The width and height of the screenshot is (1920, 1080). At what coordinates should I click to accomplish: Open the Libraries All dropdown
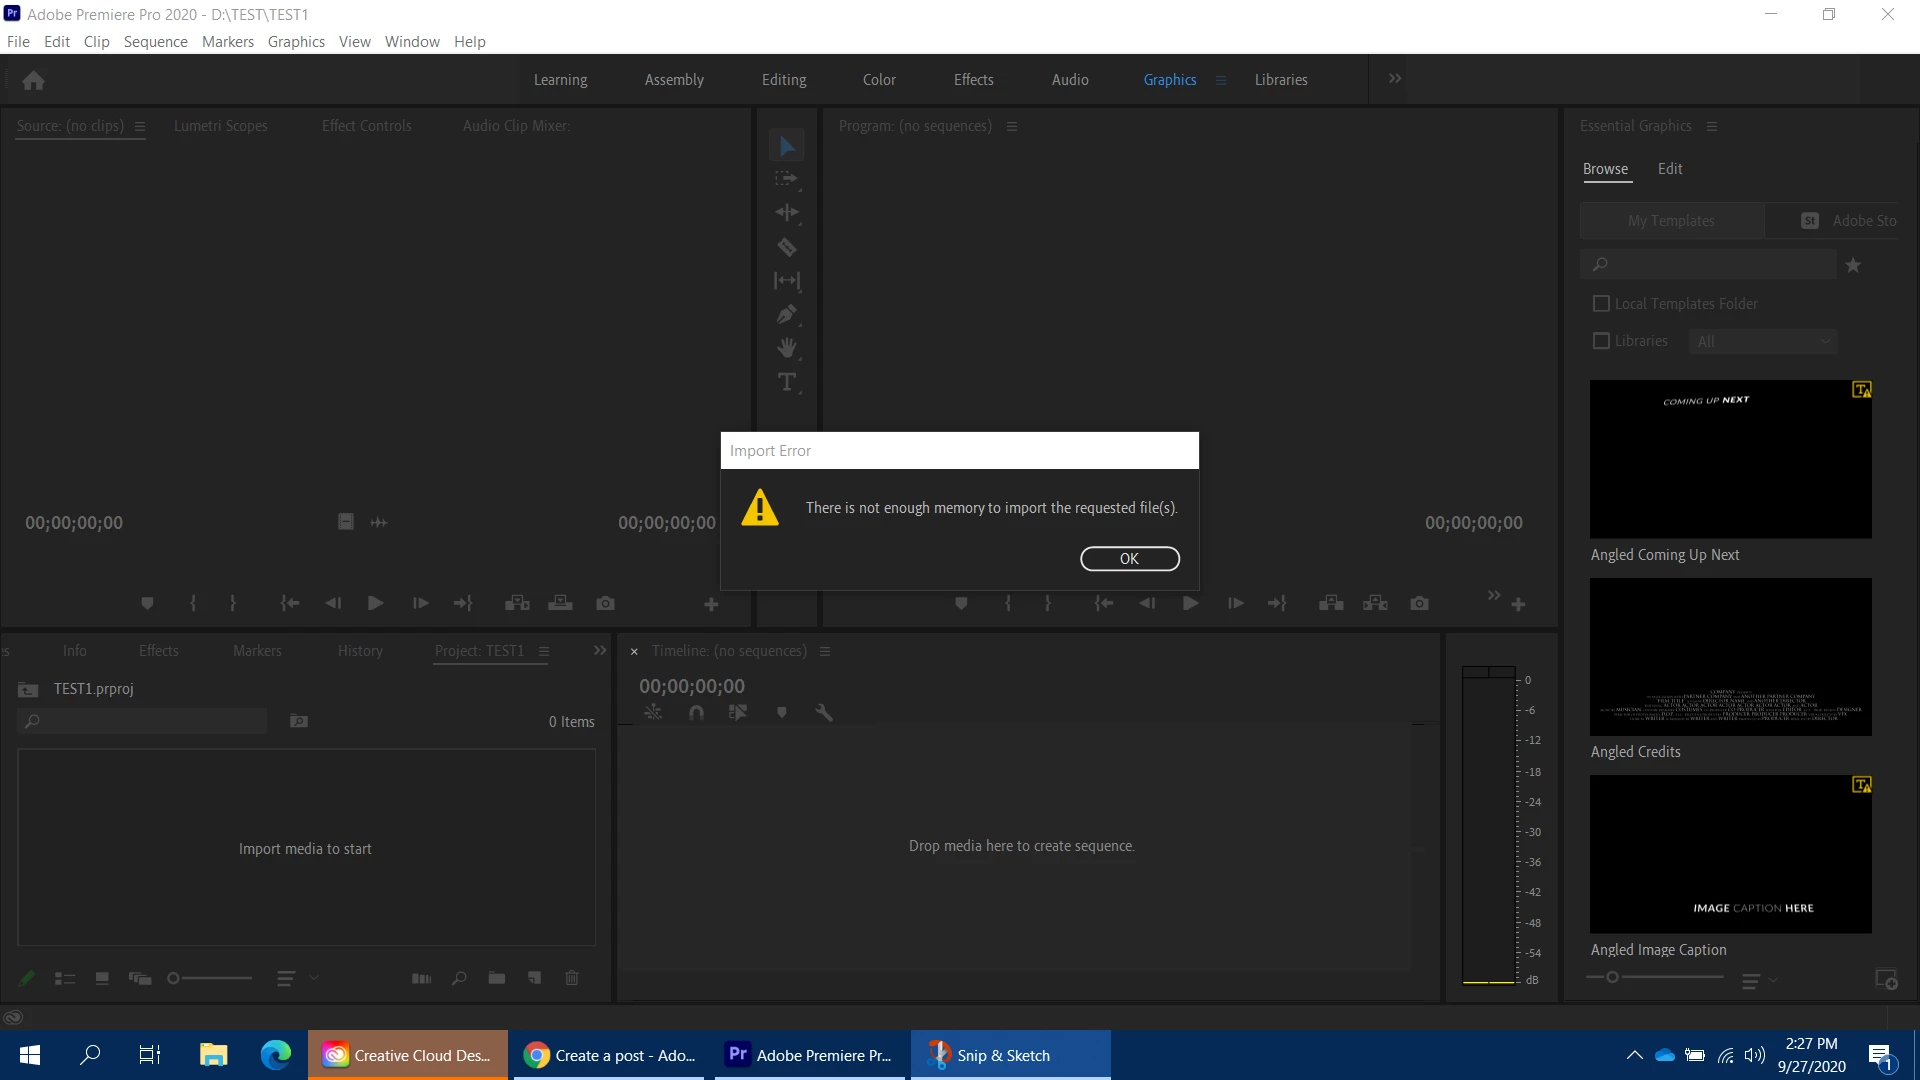1763,342
